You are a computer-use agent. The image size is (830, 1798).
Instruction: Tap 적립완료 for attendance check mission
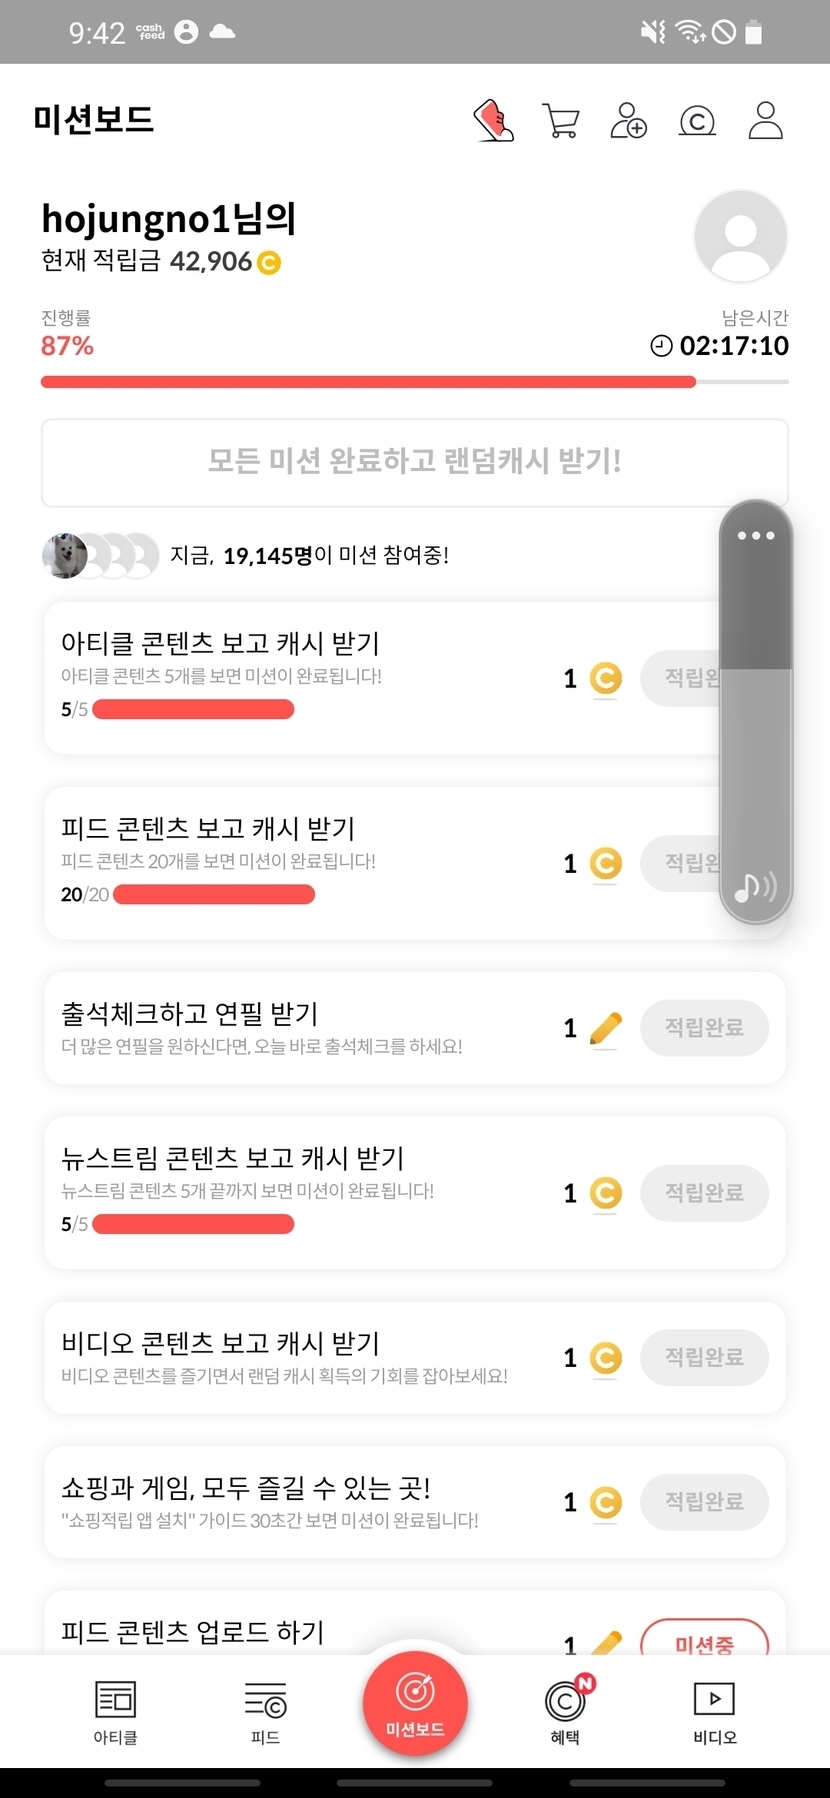pos(704,1028)
